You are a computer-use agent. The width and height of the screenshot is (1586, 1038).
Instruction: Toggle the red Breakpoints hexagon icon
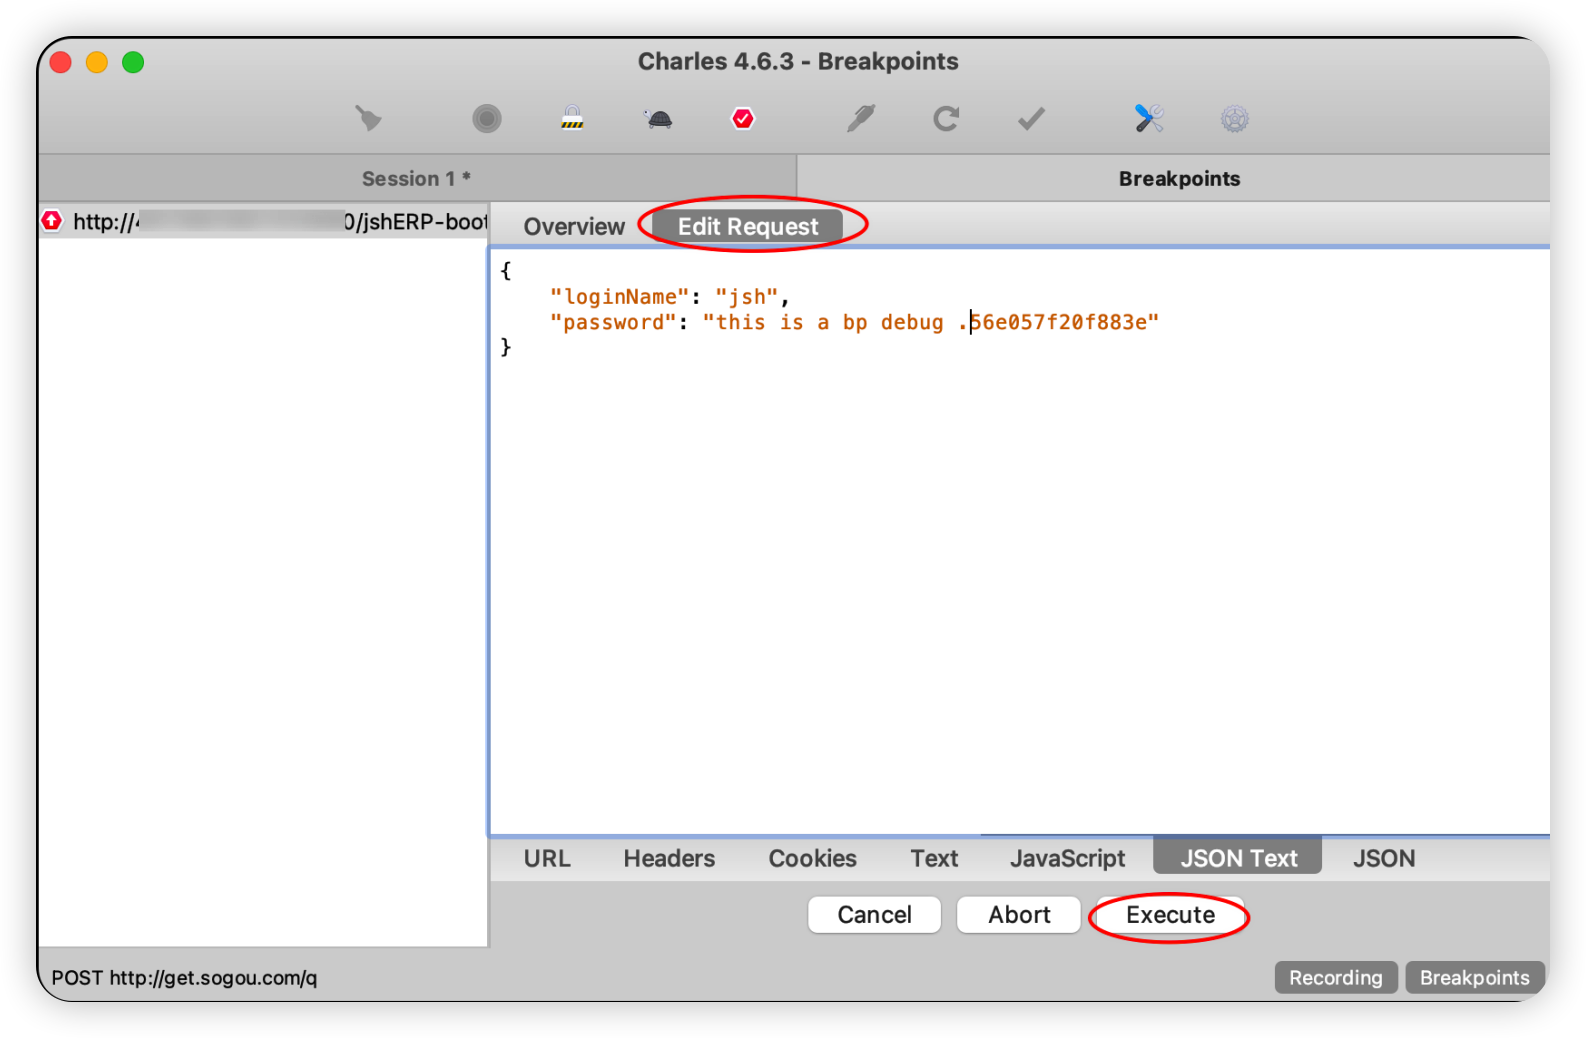point(743,119)
